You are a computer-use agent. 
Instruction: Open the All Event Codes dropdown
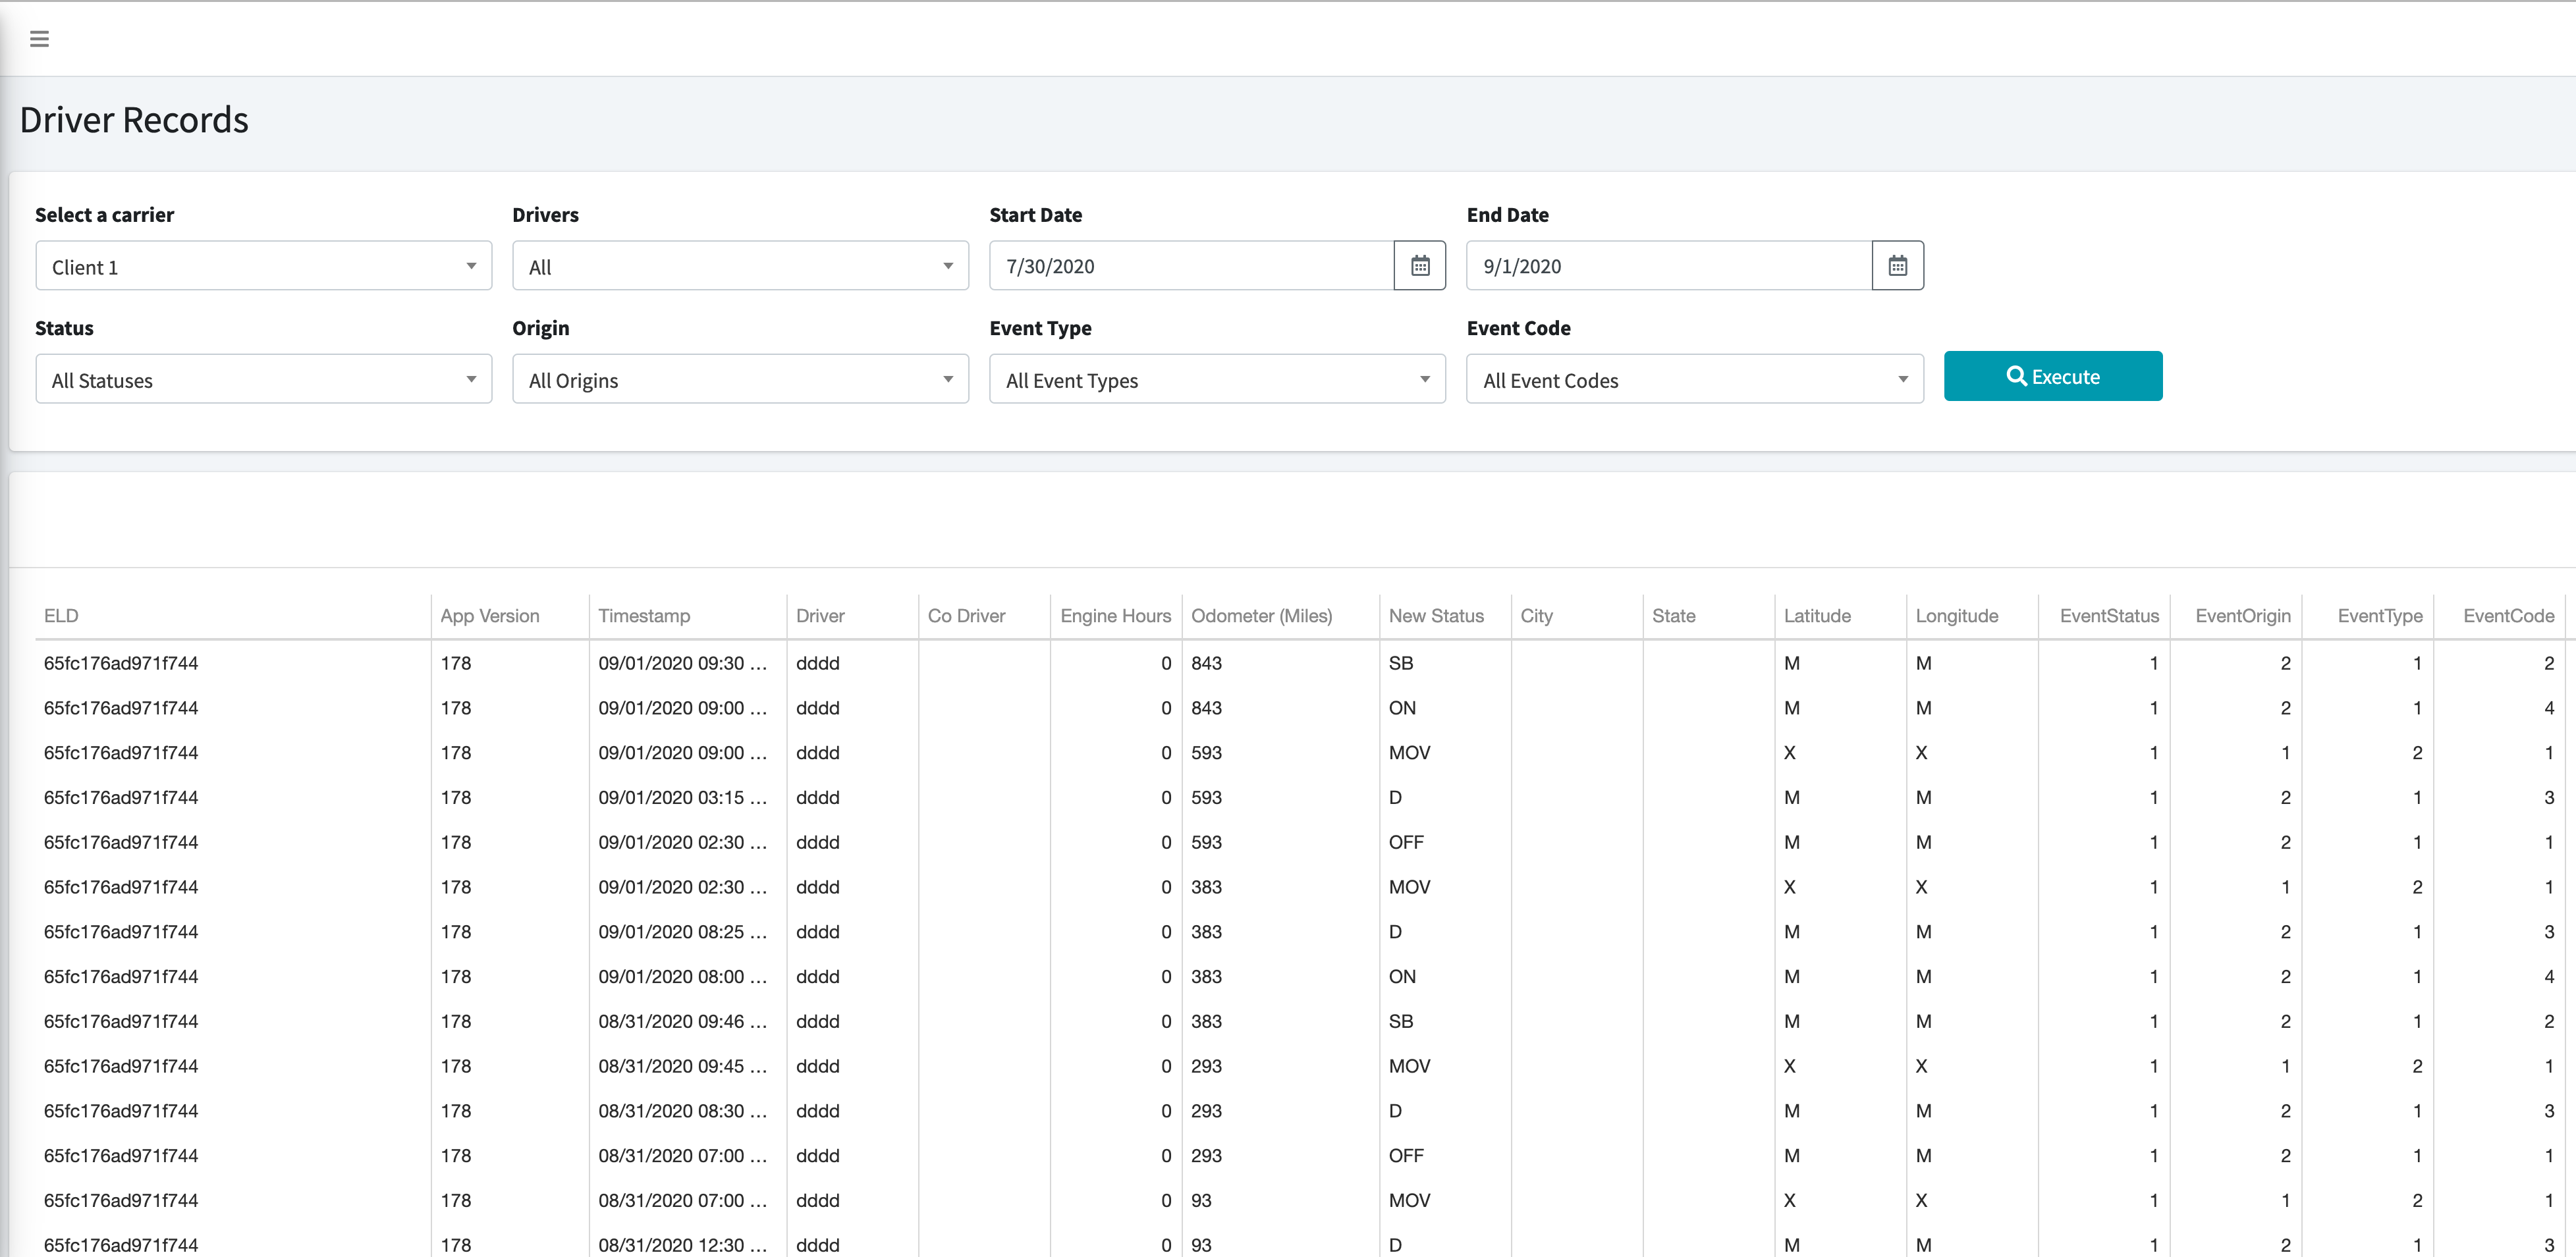click(x=1695, y=379)
